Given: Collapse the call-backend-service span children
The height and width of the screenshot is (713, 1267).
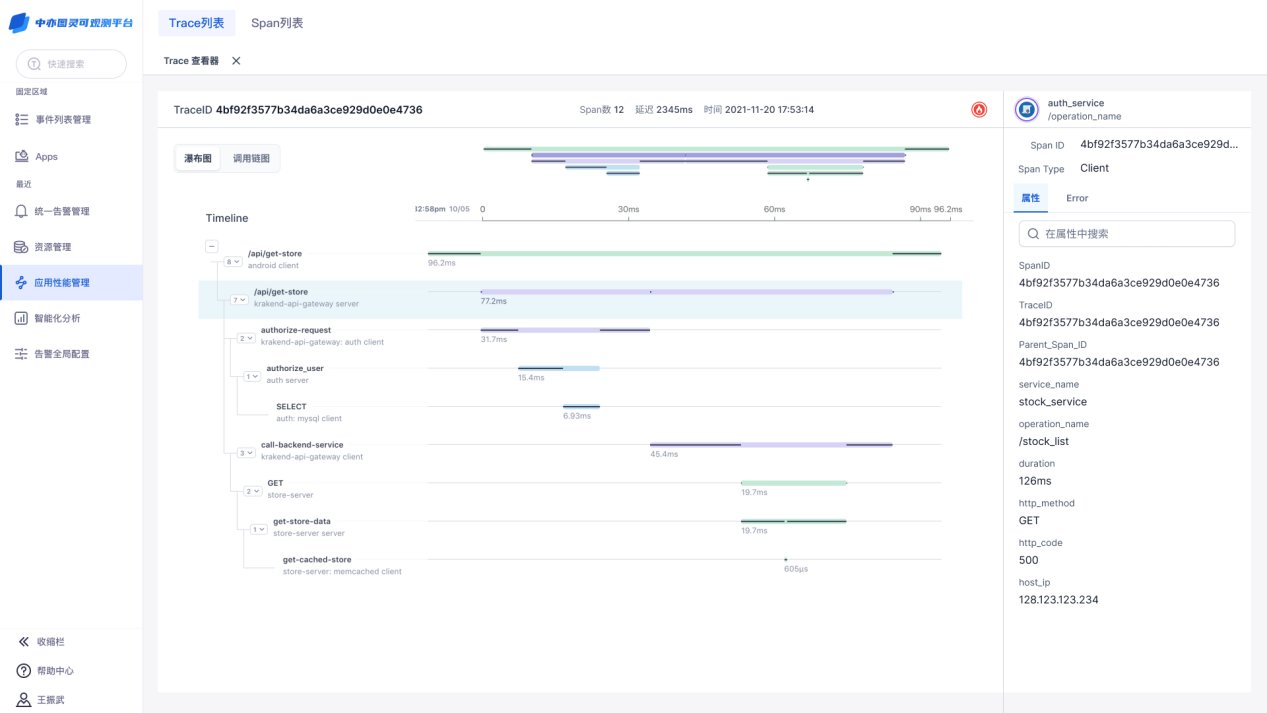Looking at the screenshot, I should click(246, 453).
